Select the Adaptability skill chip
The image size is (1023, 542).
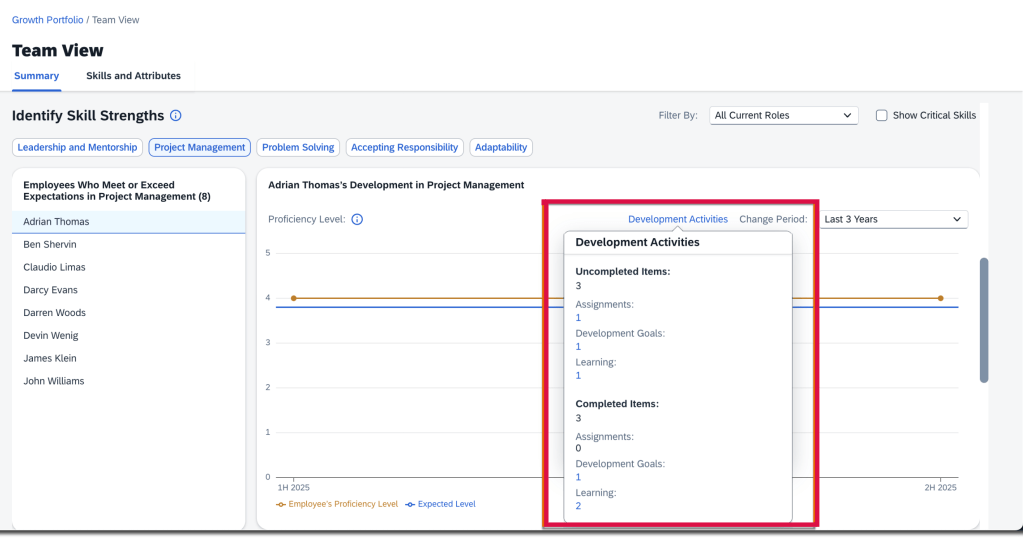pos(501,147)
